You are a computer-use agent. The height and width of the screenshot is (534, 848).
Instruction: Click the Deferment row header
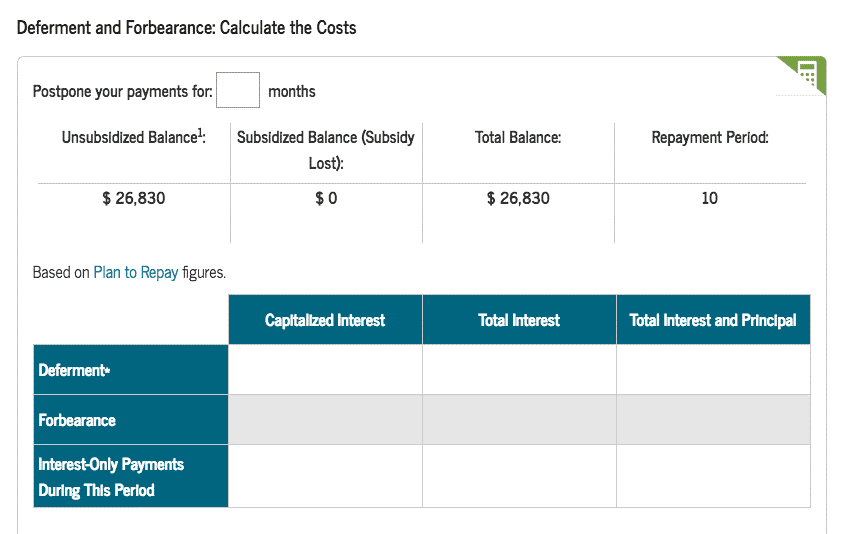click(131, 370)
